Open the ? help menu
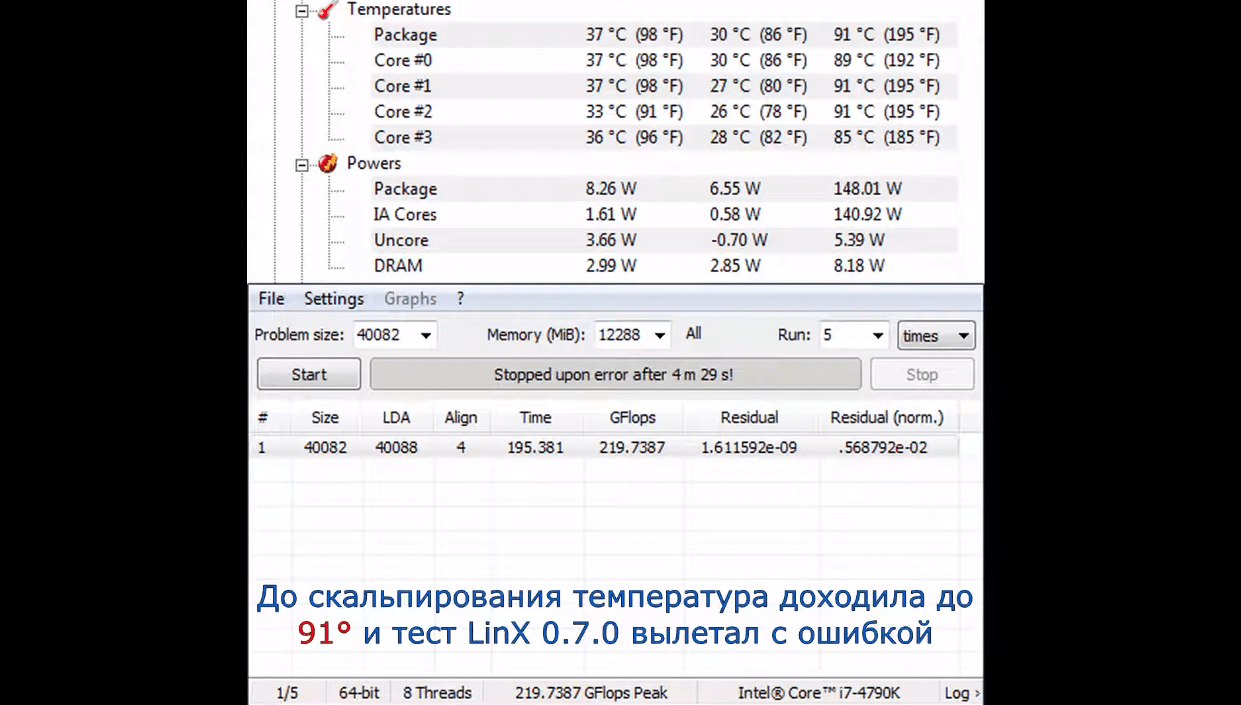 click(x=460, y=299)
